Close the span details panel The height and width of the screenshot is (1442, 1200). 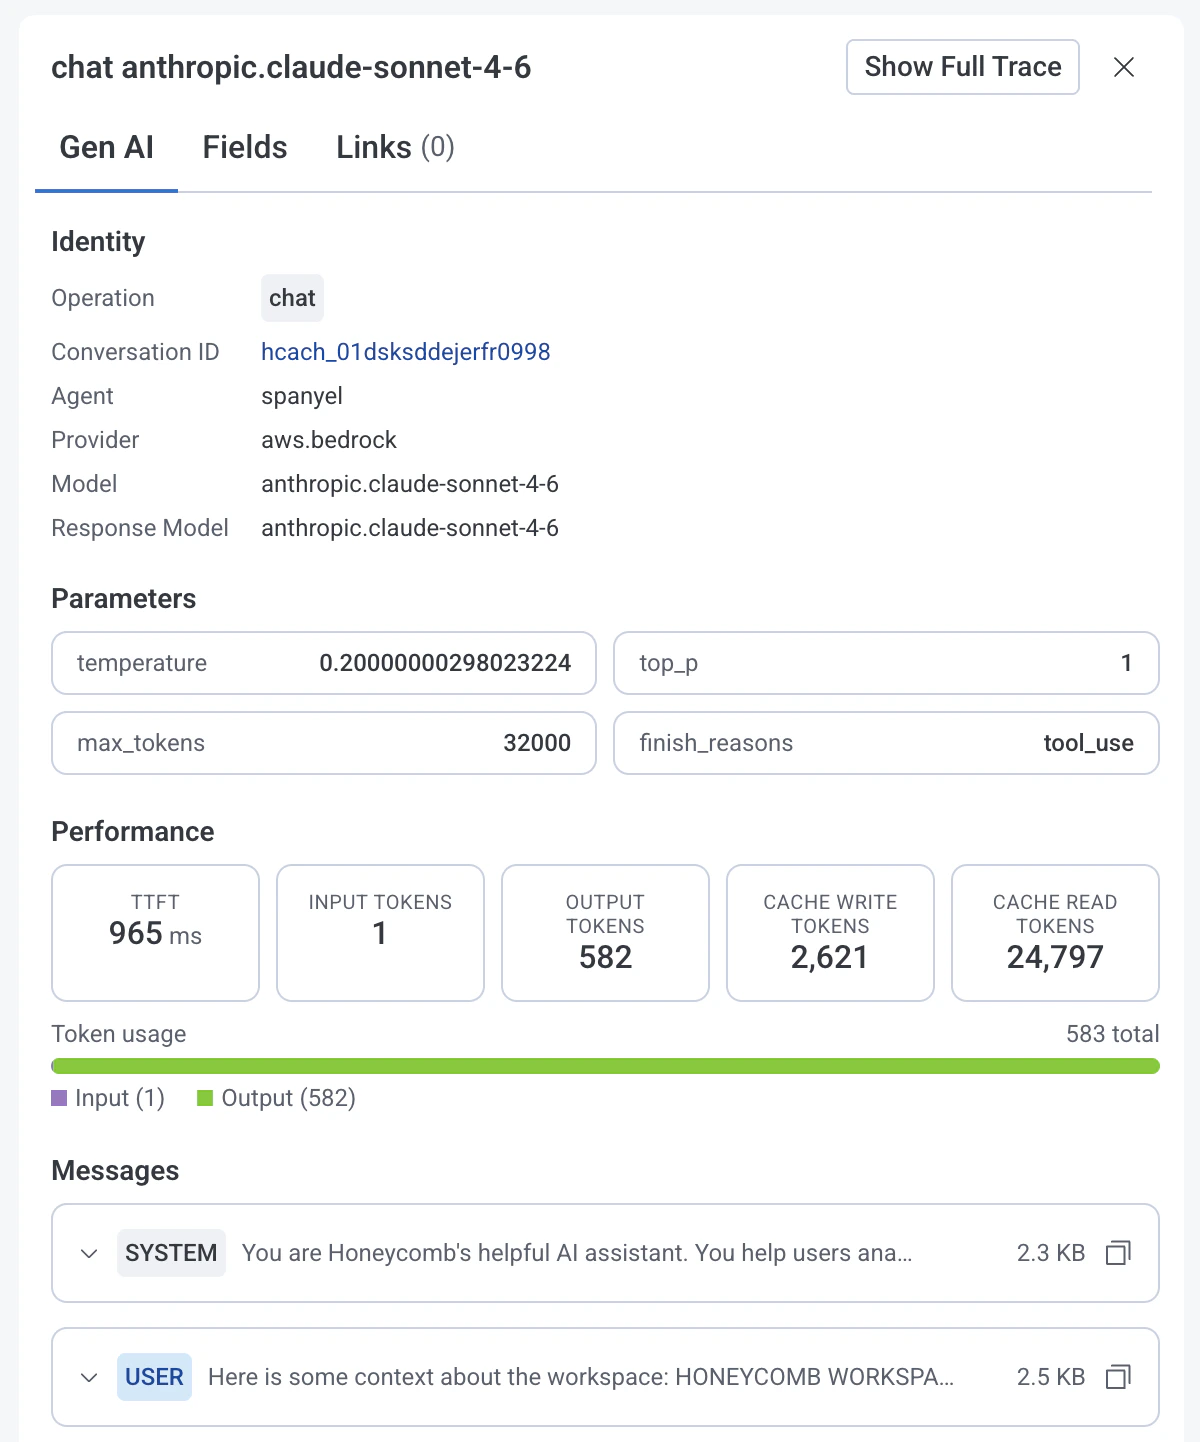point(1124,67)
